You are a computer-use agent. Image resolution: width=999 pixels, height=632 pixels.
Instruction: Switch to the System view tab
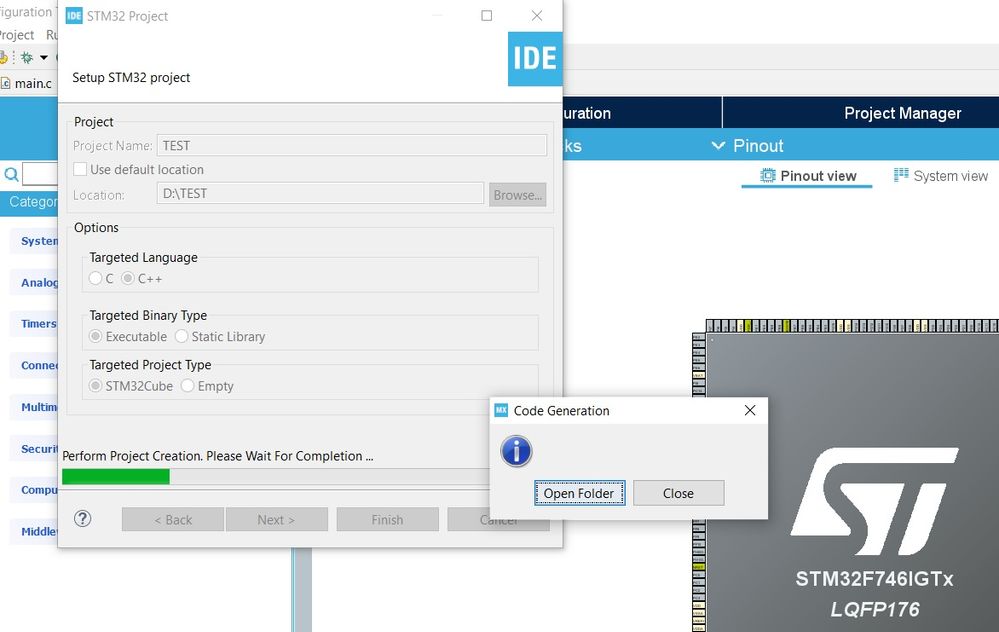tap(941, 176)
